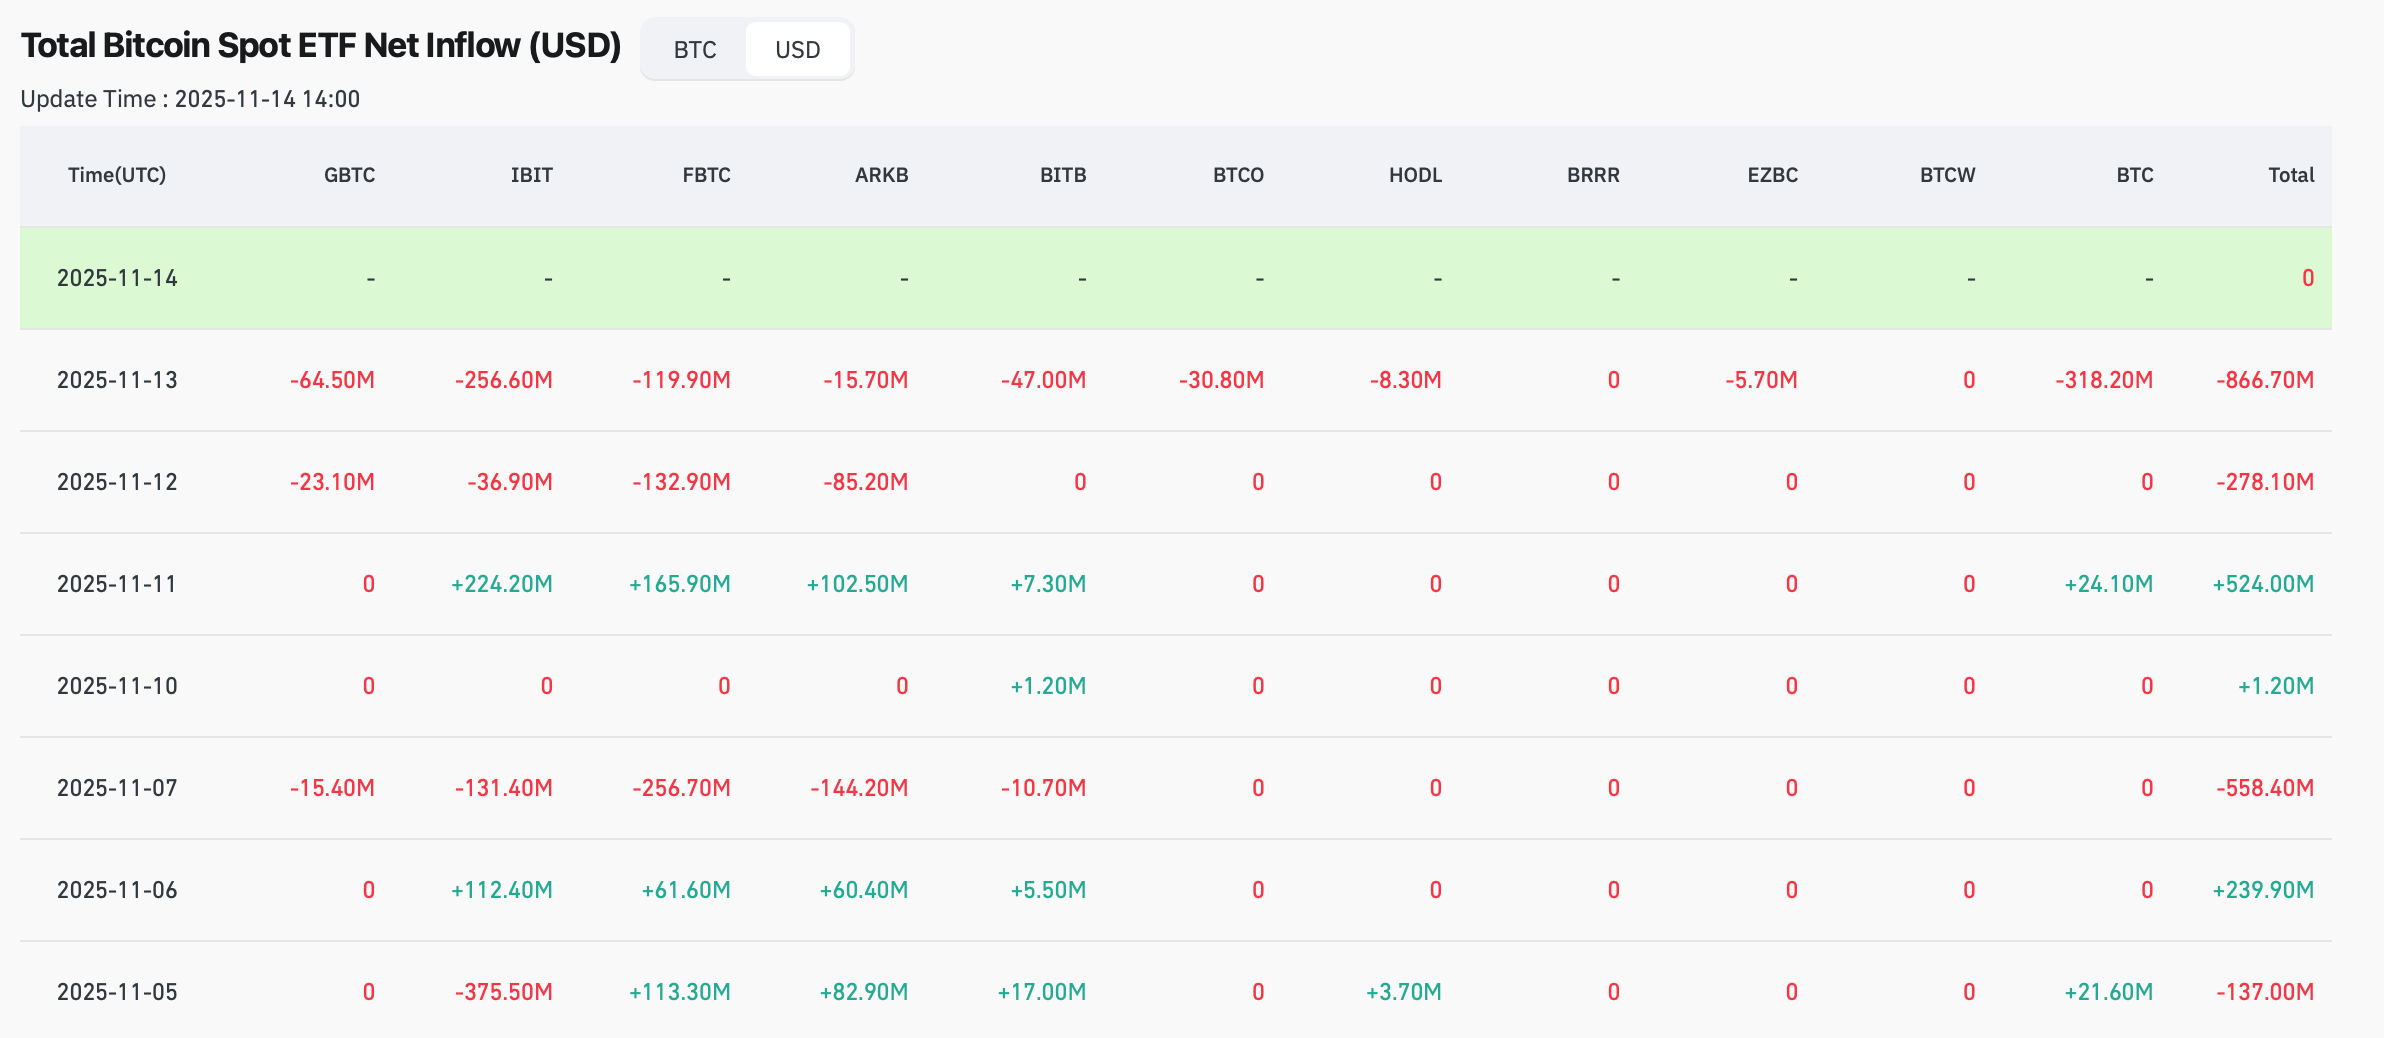Image resolution: width=2384 pixels, height=1038 pixels.
Task: Click the -318.20M value in 2025-11-13 row
Action: tap(2104, 380)
